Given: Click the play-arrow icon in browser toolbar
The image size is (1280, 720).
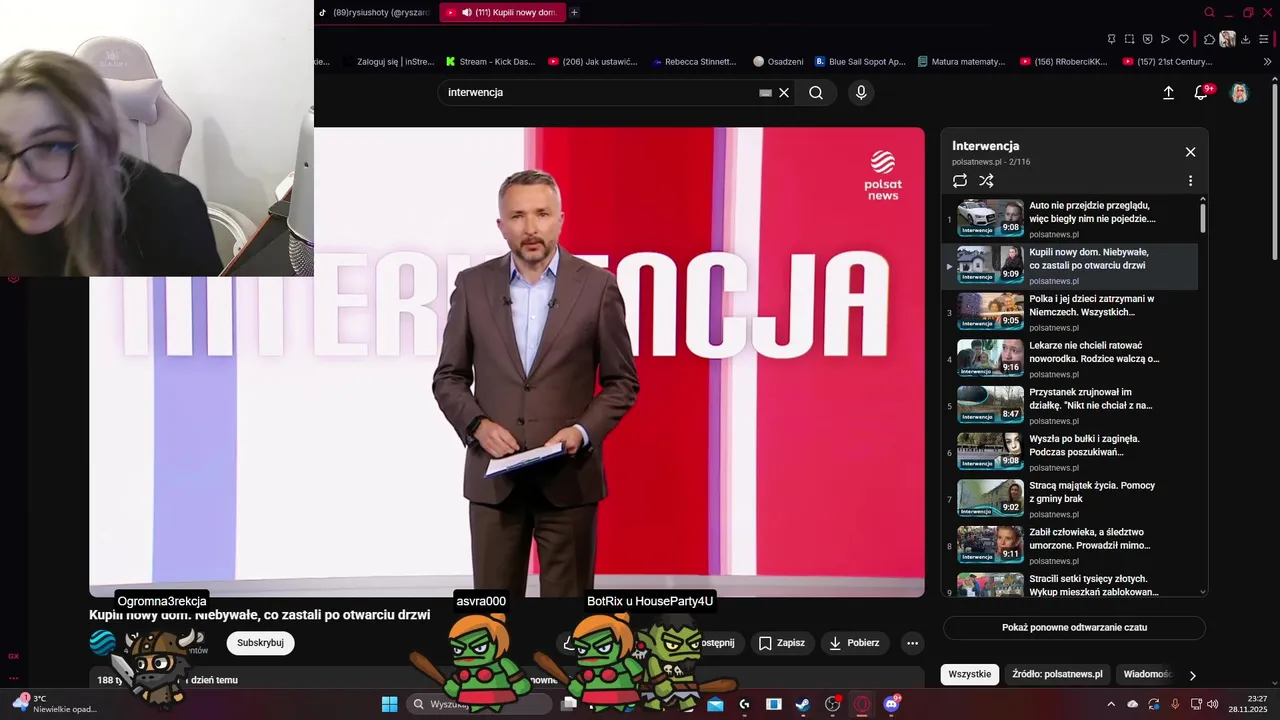Looking at the screenshot, I should [x=1165, y=39].
